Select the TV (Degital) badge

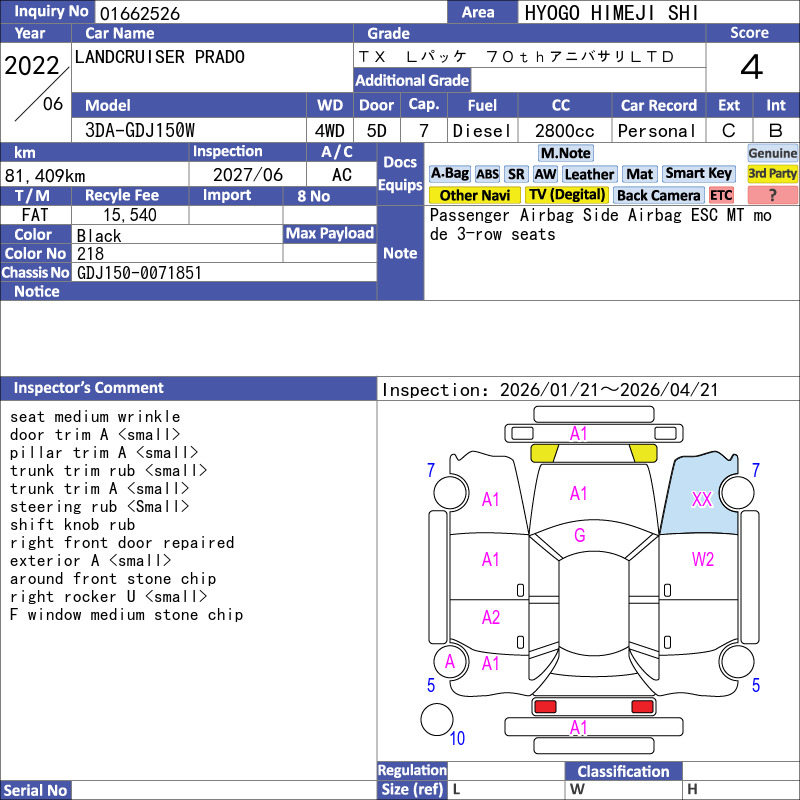click(567, 196)
